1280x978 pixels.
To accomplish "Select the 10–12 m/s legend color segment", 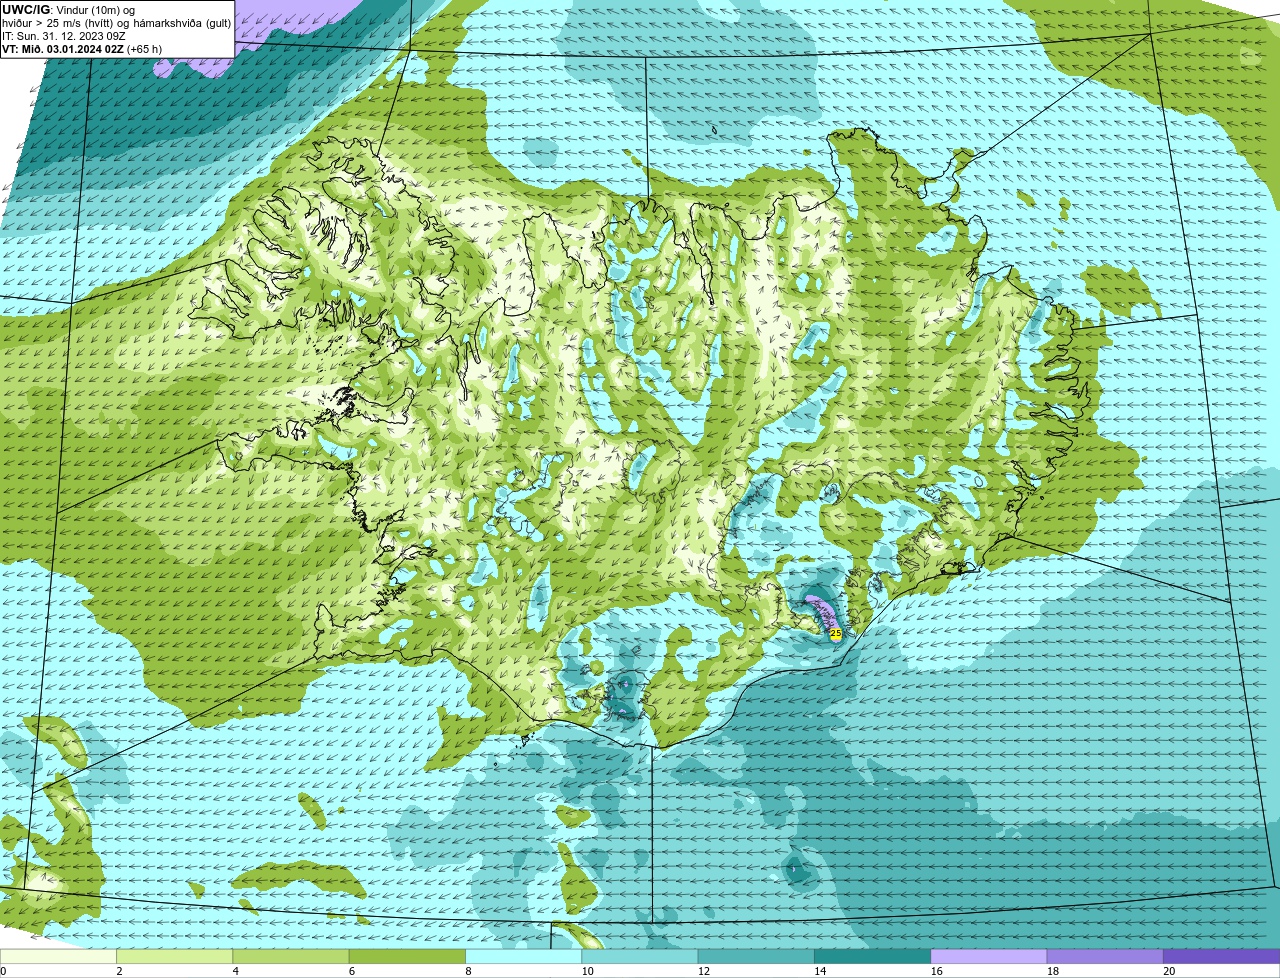I will (640, 957).
